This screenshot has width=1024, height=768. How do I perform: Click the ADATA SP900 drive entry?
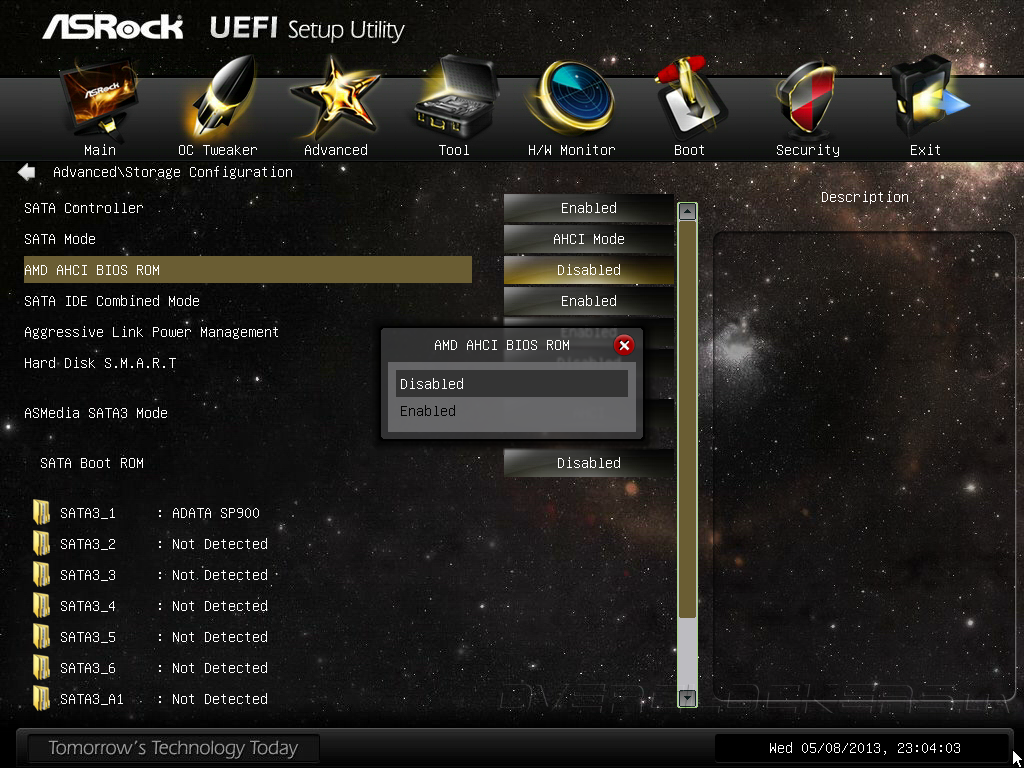tap(216, 513)
